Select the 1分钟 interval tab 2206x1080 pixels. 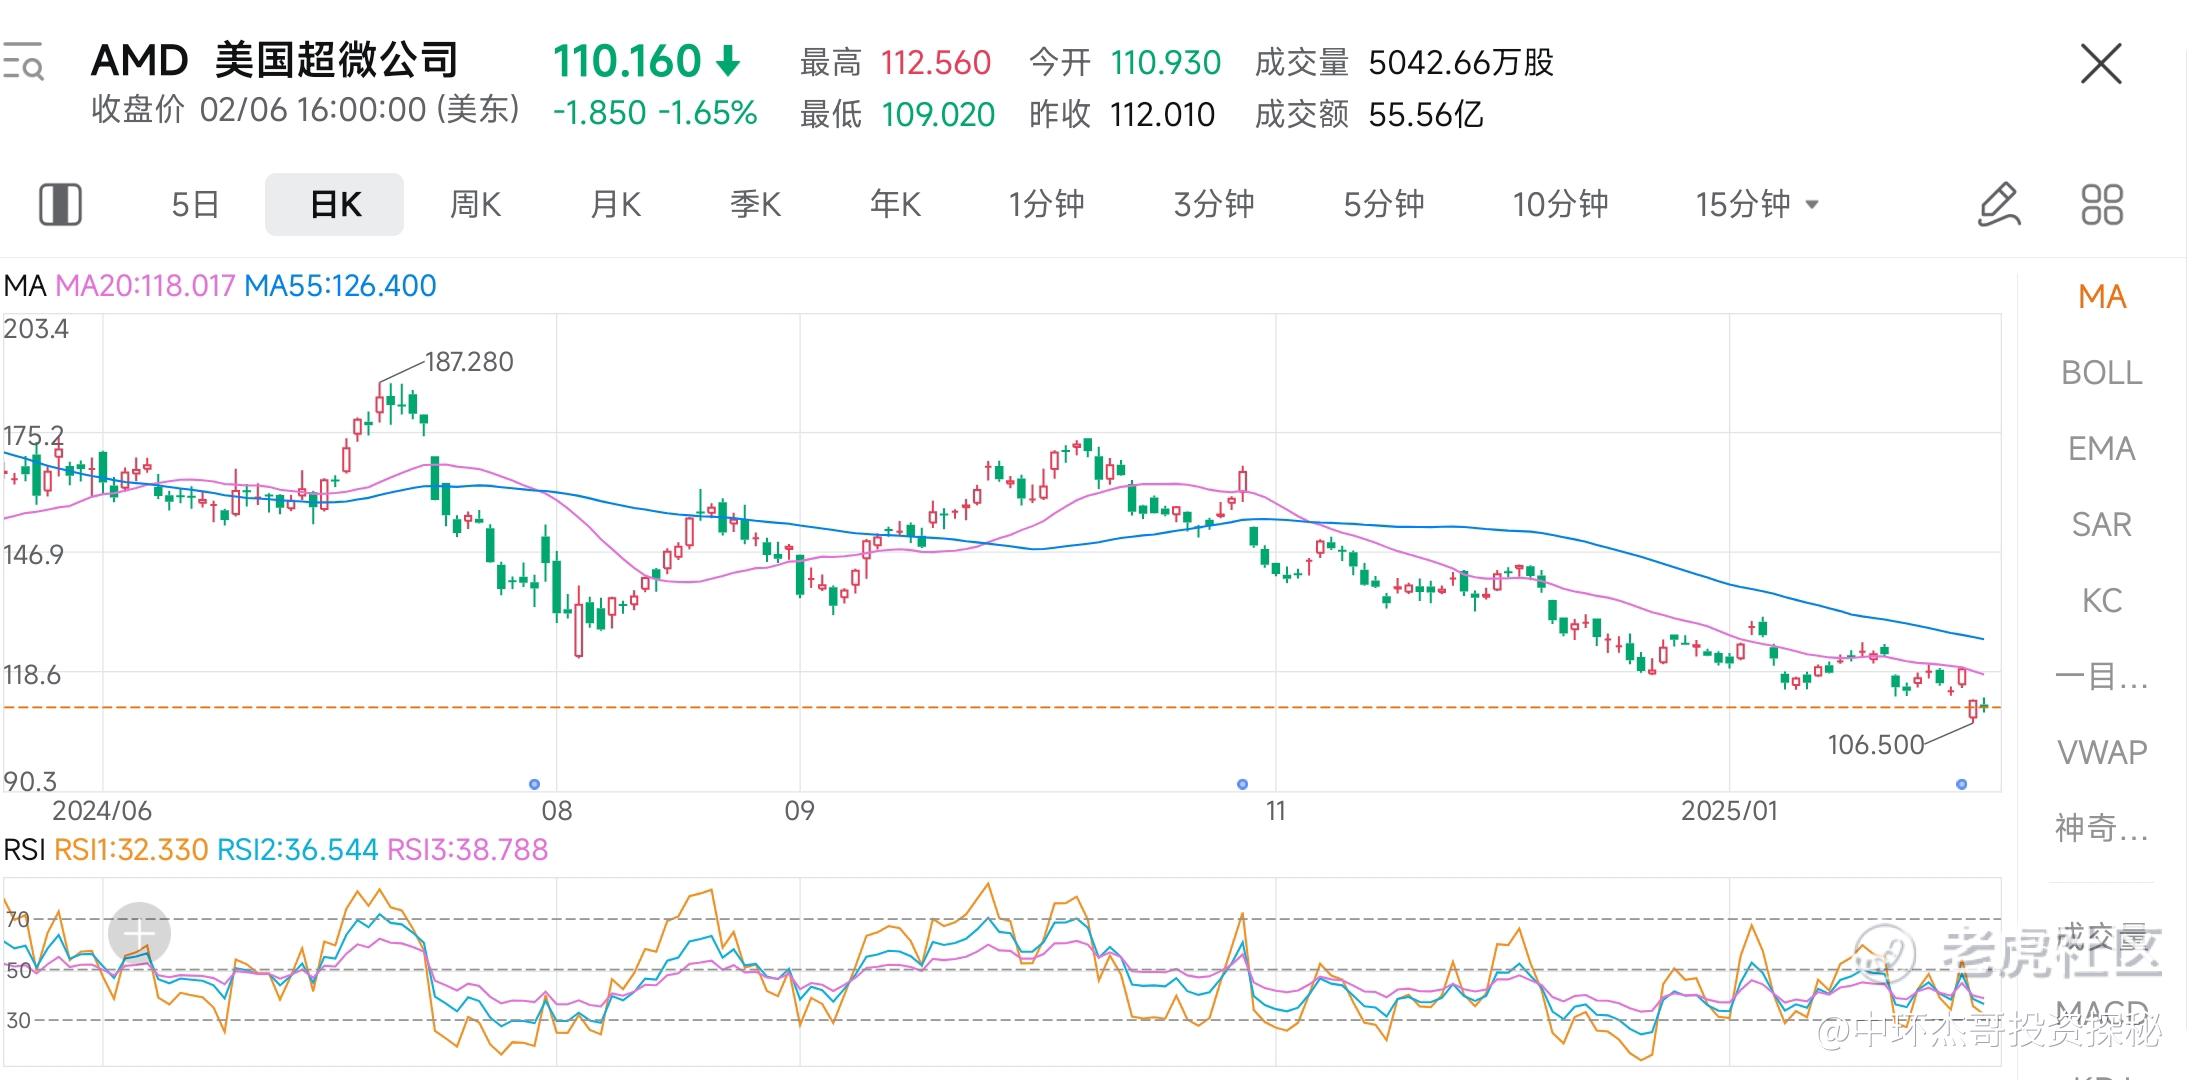pos(1046,204)
